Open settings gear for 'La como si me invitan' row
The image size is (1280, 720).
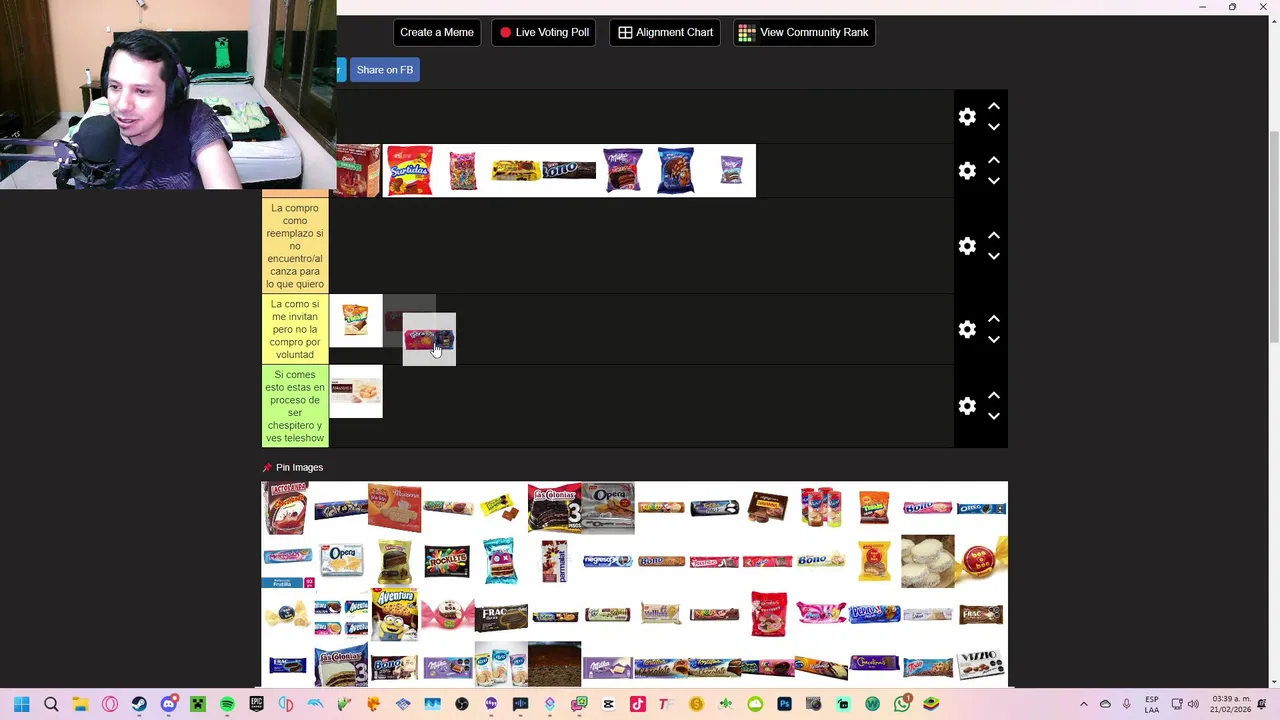967,329
